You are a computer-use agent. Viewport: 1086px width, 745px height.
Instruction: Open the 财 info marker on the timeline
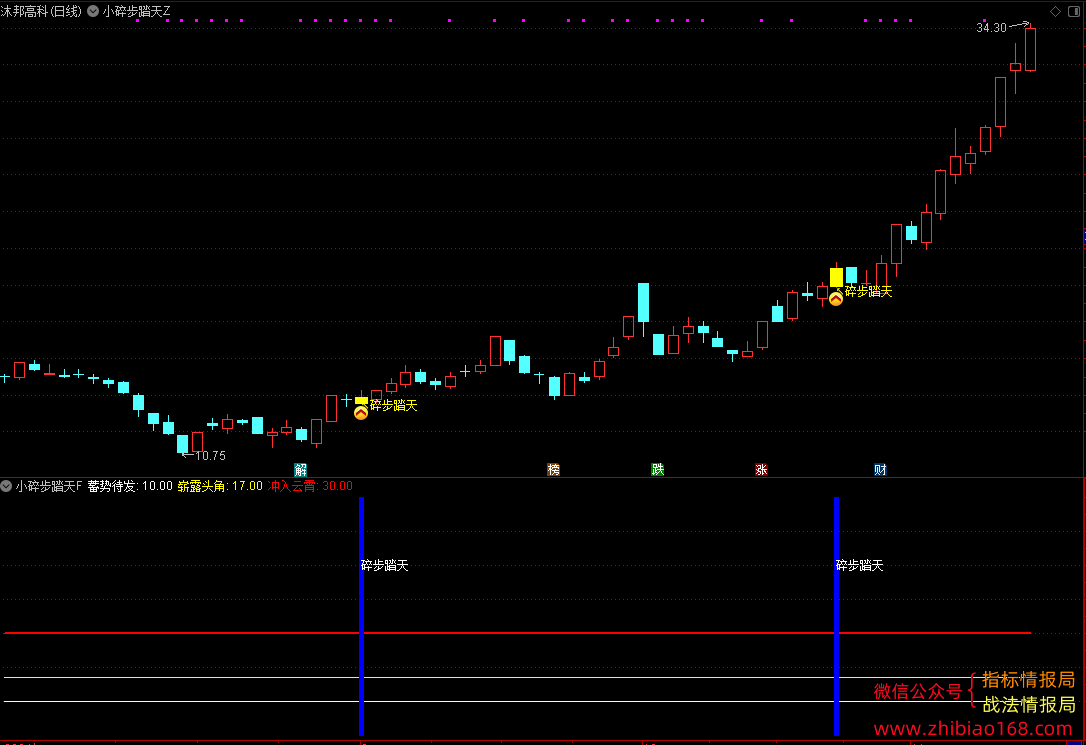pyautogui.click(x=880, y=469)
